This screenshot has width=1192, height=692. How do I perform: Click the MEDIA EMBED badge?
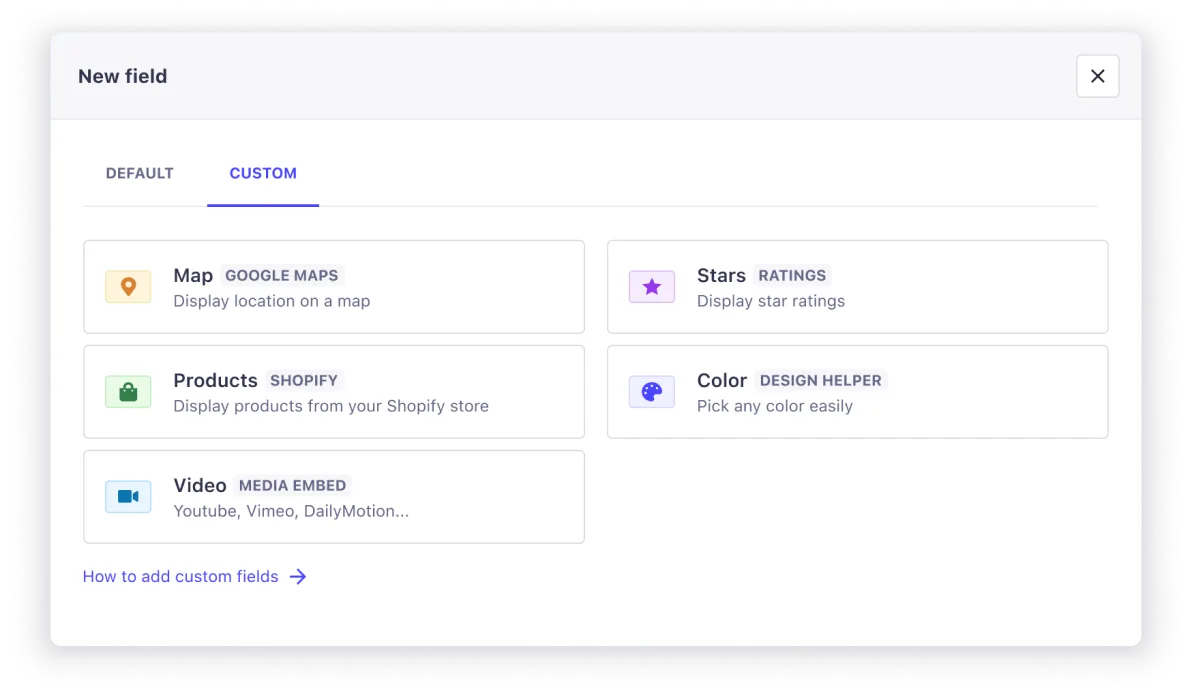point(292,485)
